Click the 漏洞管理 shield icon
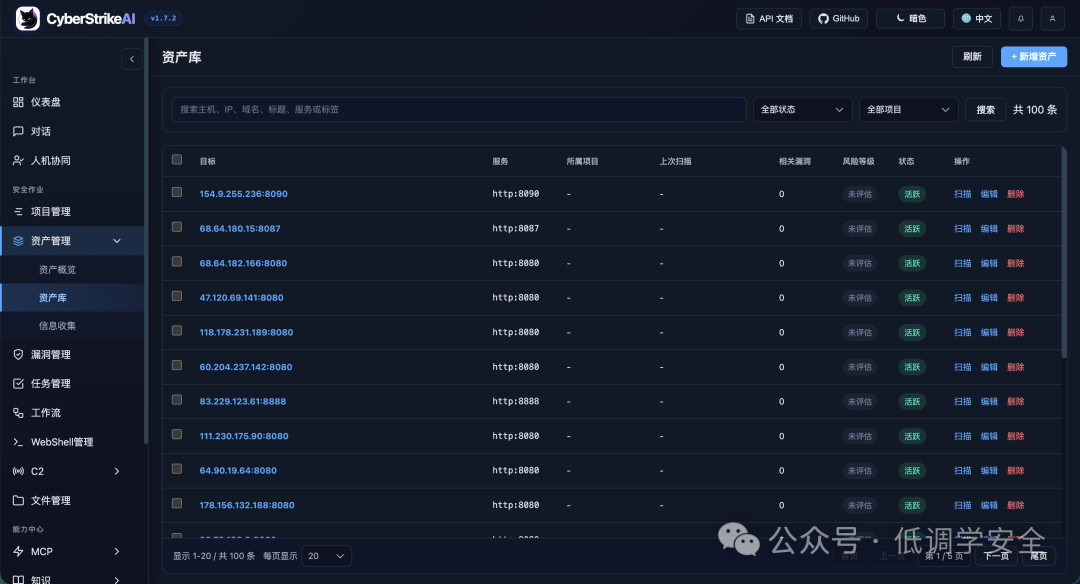Image resolution: width=1080 pixels, height=584 pixels. point(19,354)
